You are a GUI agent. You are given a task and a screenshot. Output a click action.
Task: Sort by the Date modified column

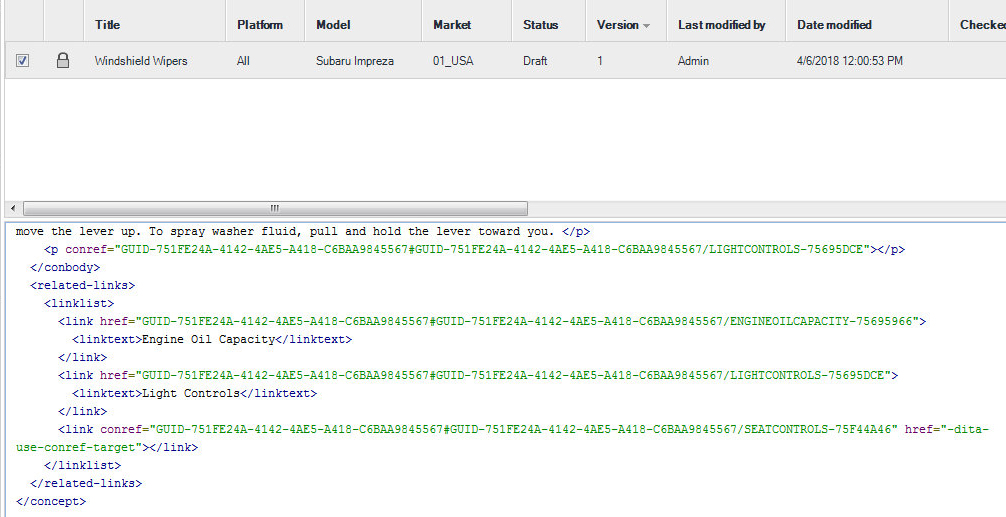[x=834, y=25]
